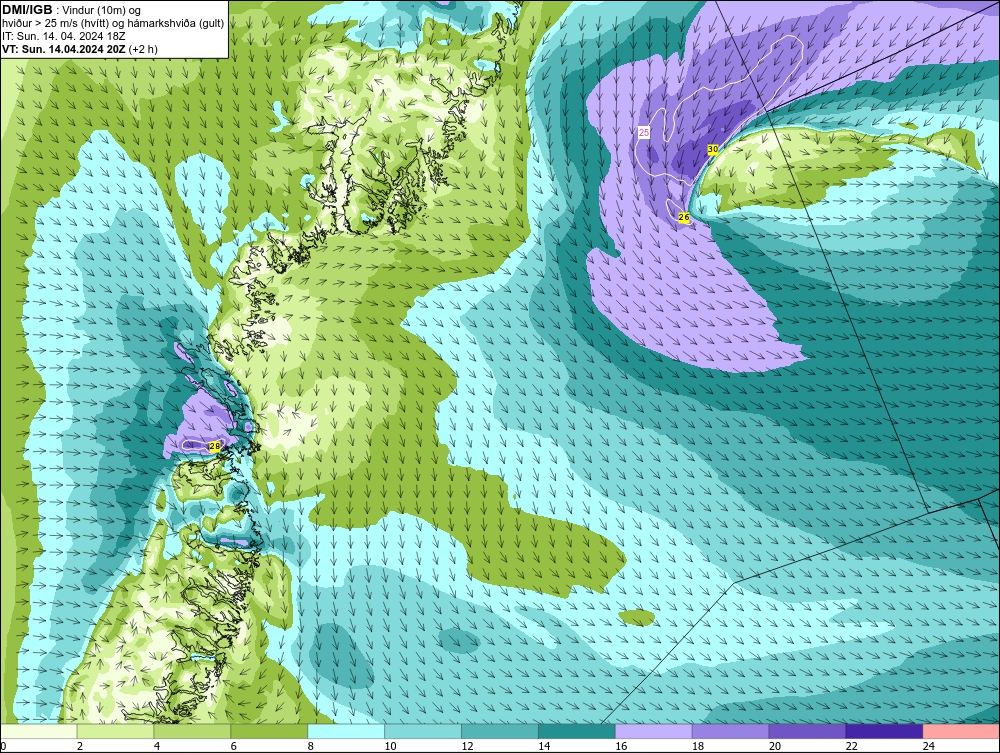
Task: Click the hviður > 25 m/s description line
Action: click(113, 24)
